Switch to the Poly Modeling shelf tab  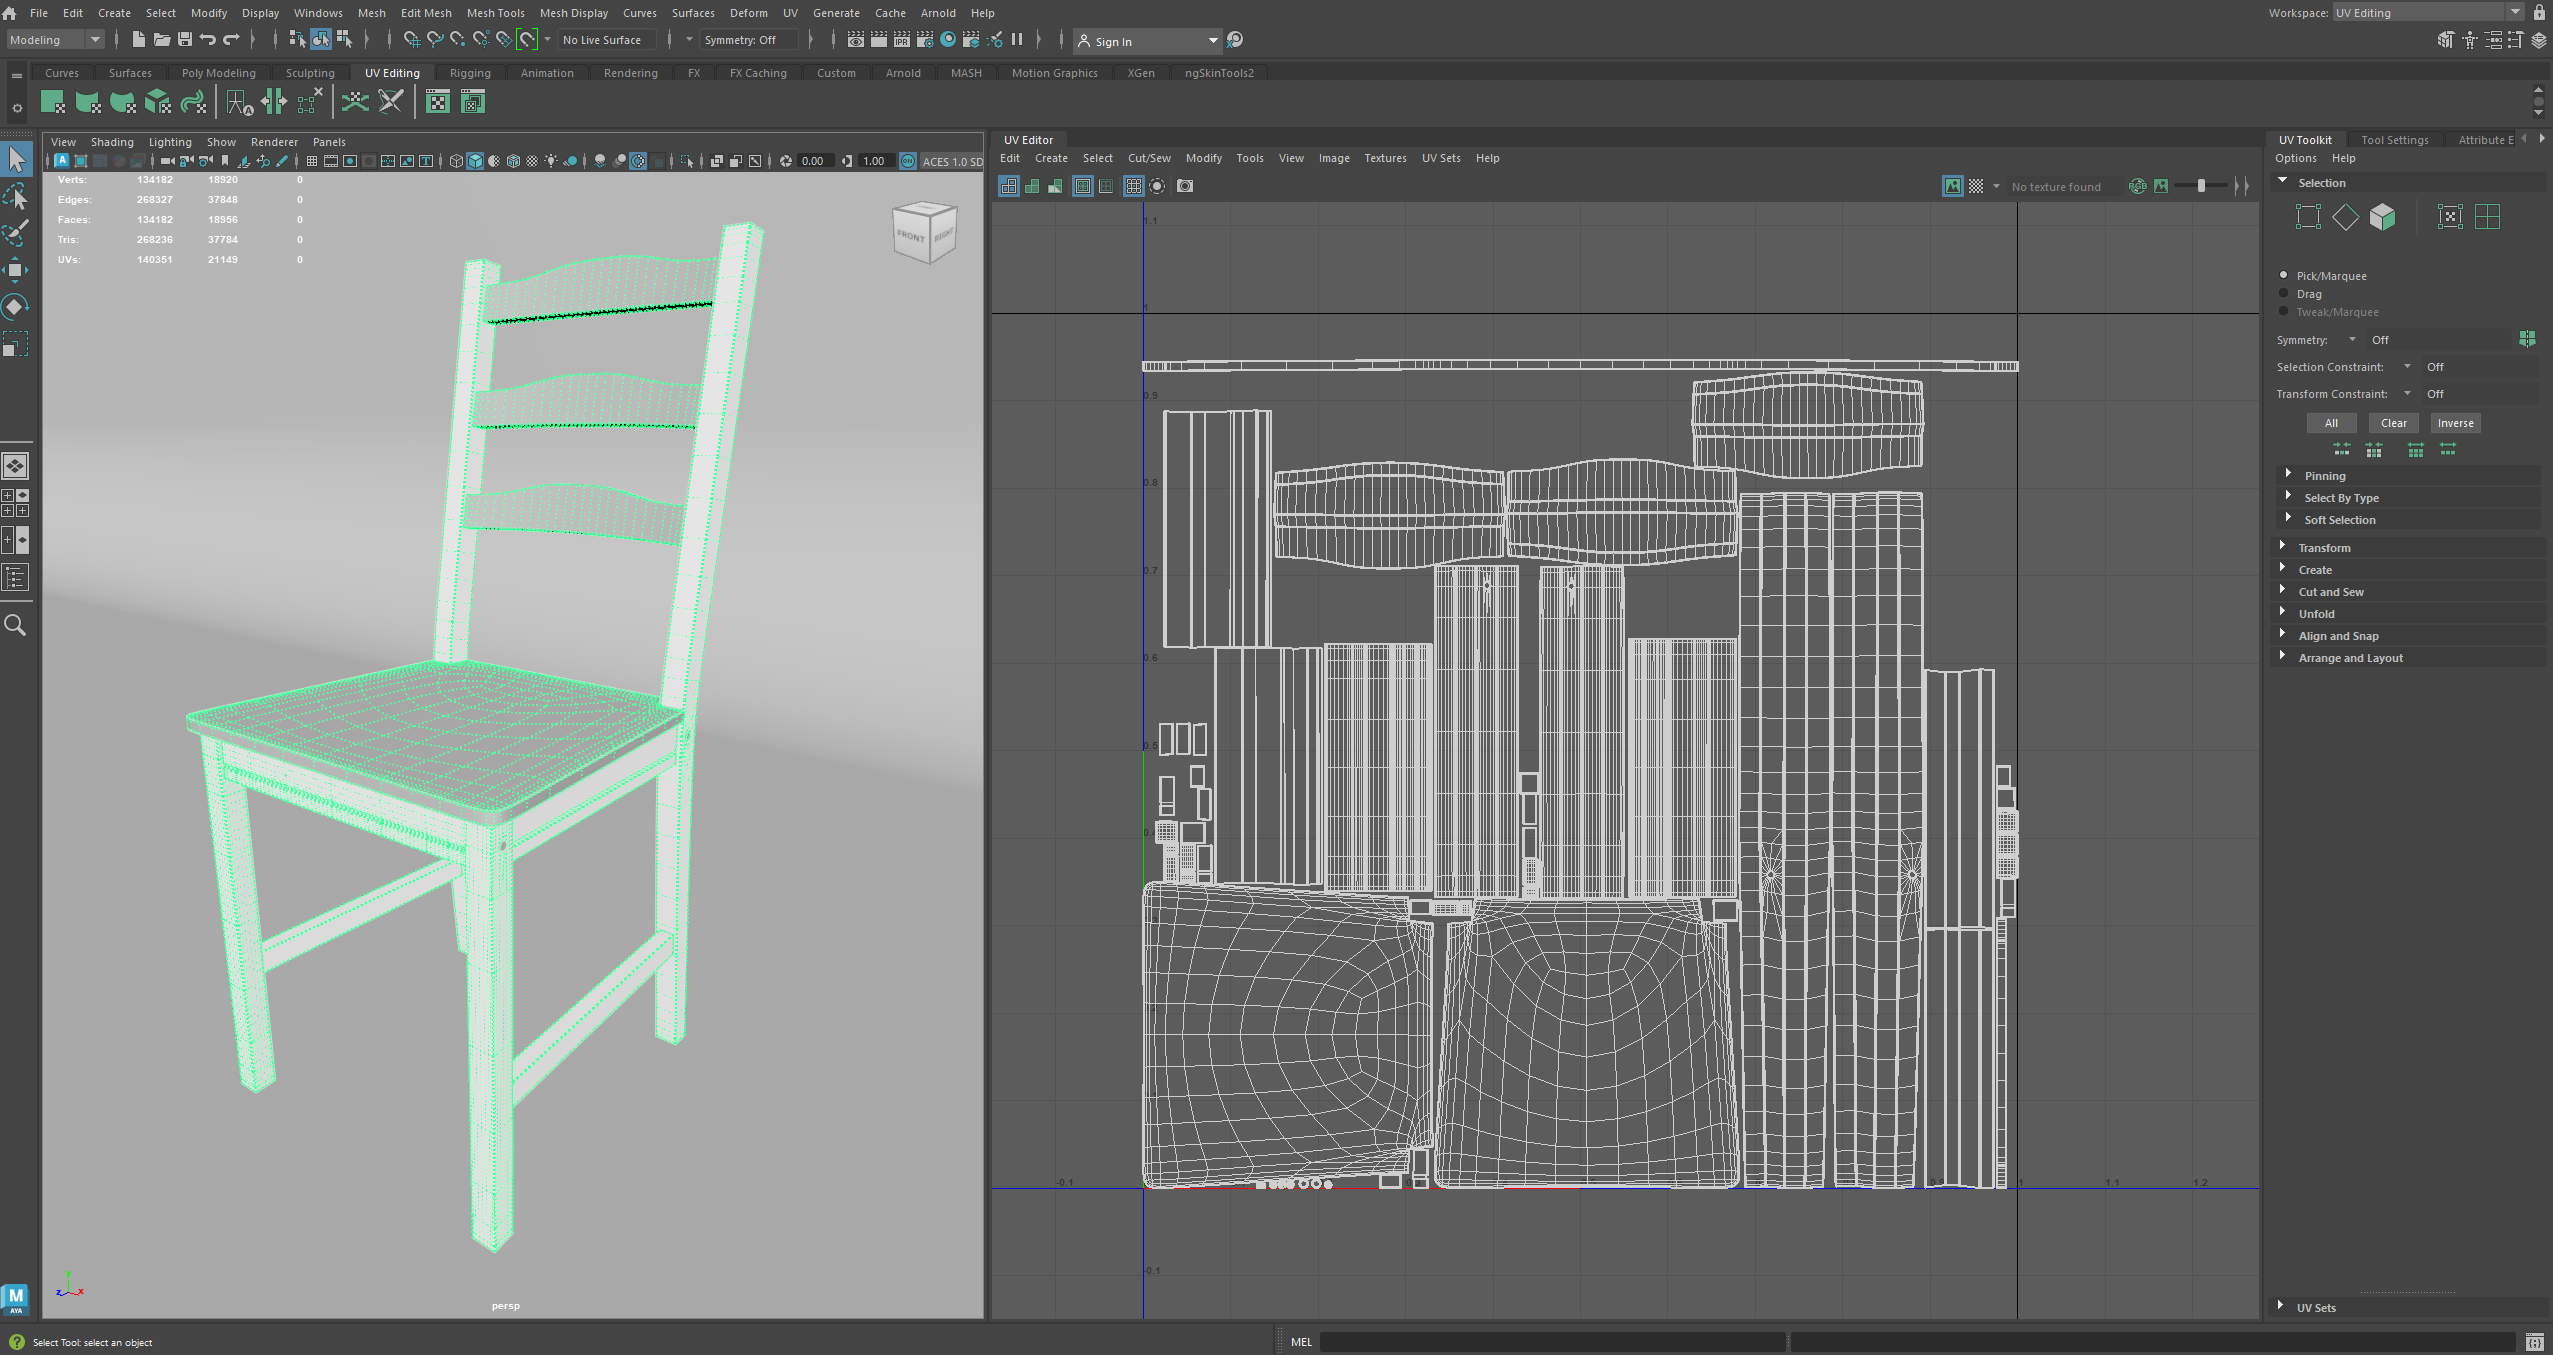[218, 73]
